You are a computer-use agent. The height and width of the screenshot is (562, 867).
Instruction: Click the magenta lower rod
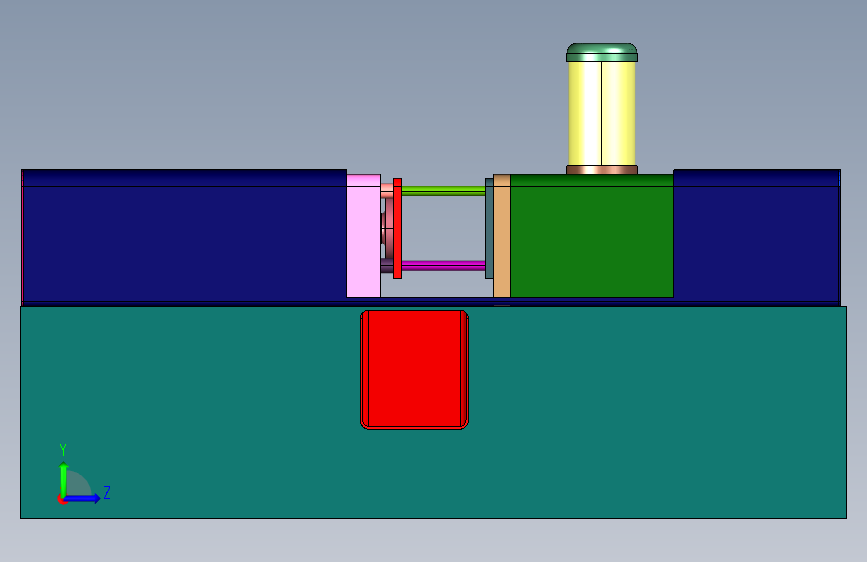443,266
